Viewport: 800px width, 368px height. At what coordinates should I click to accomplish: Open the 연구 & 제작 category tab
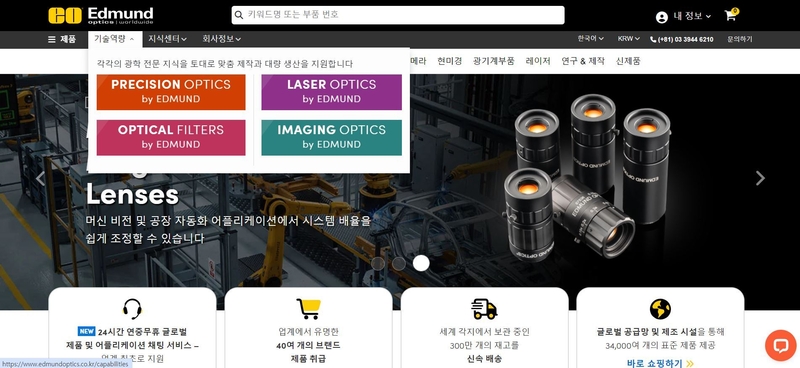(583, 61)
